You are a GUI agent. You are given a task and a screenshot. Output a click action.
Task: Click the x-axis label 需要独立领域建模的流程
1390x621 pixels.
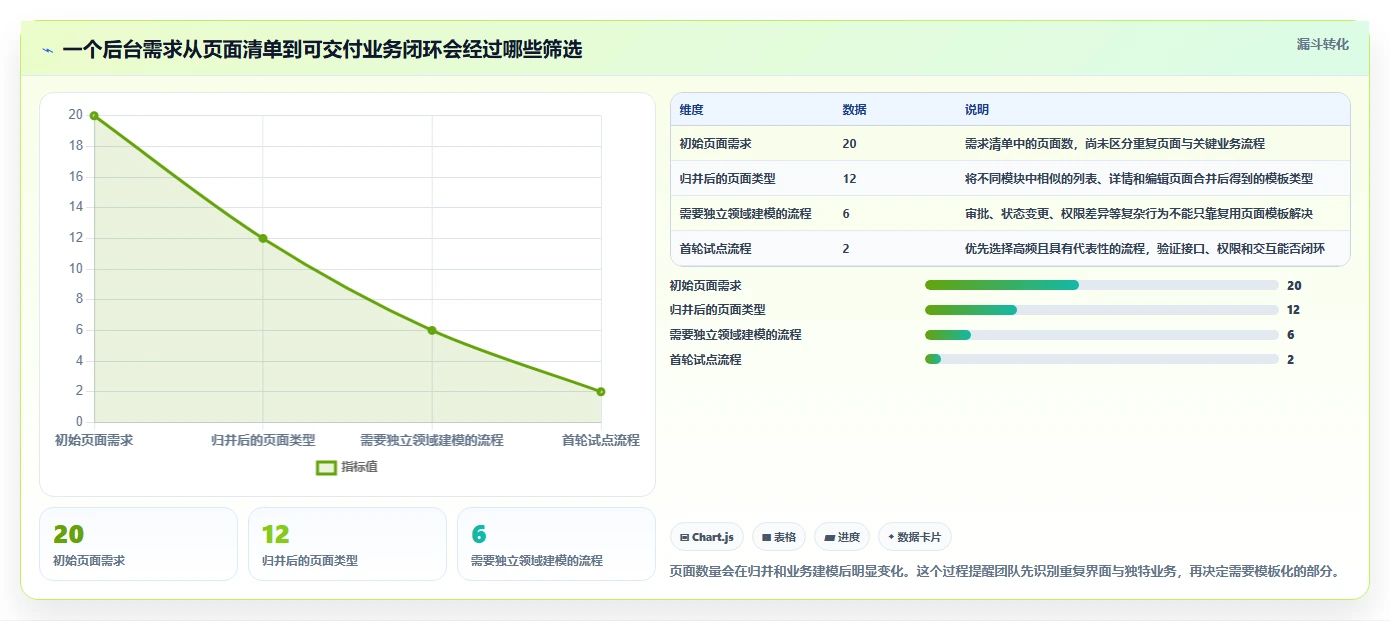pos(432,440)
